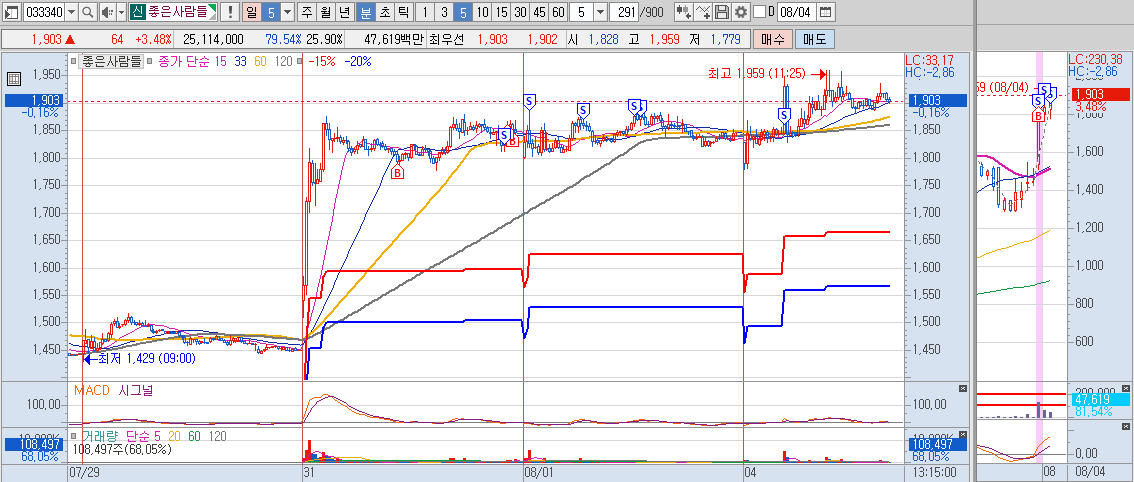Click the -20% envelope legend label
Viewport: 1134px width, 482px height.
tap(357, 62)
